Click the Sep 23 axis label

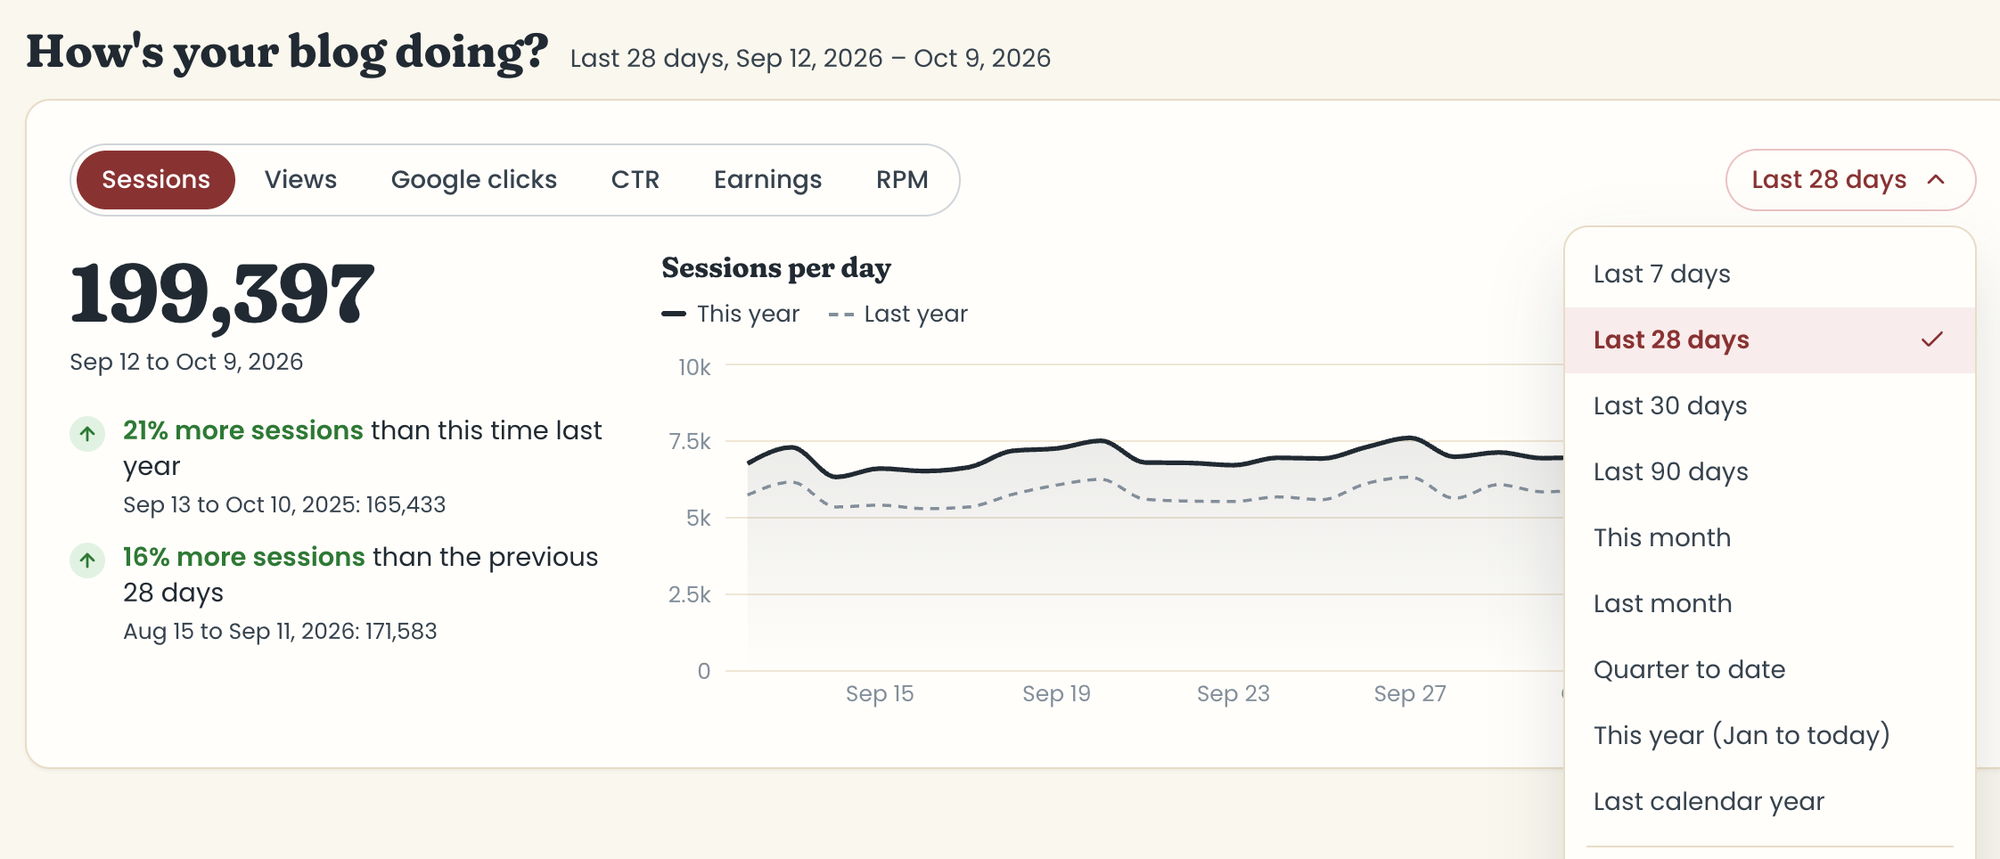pos(1233,694)
